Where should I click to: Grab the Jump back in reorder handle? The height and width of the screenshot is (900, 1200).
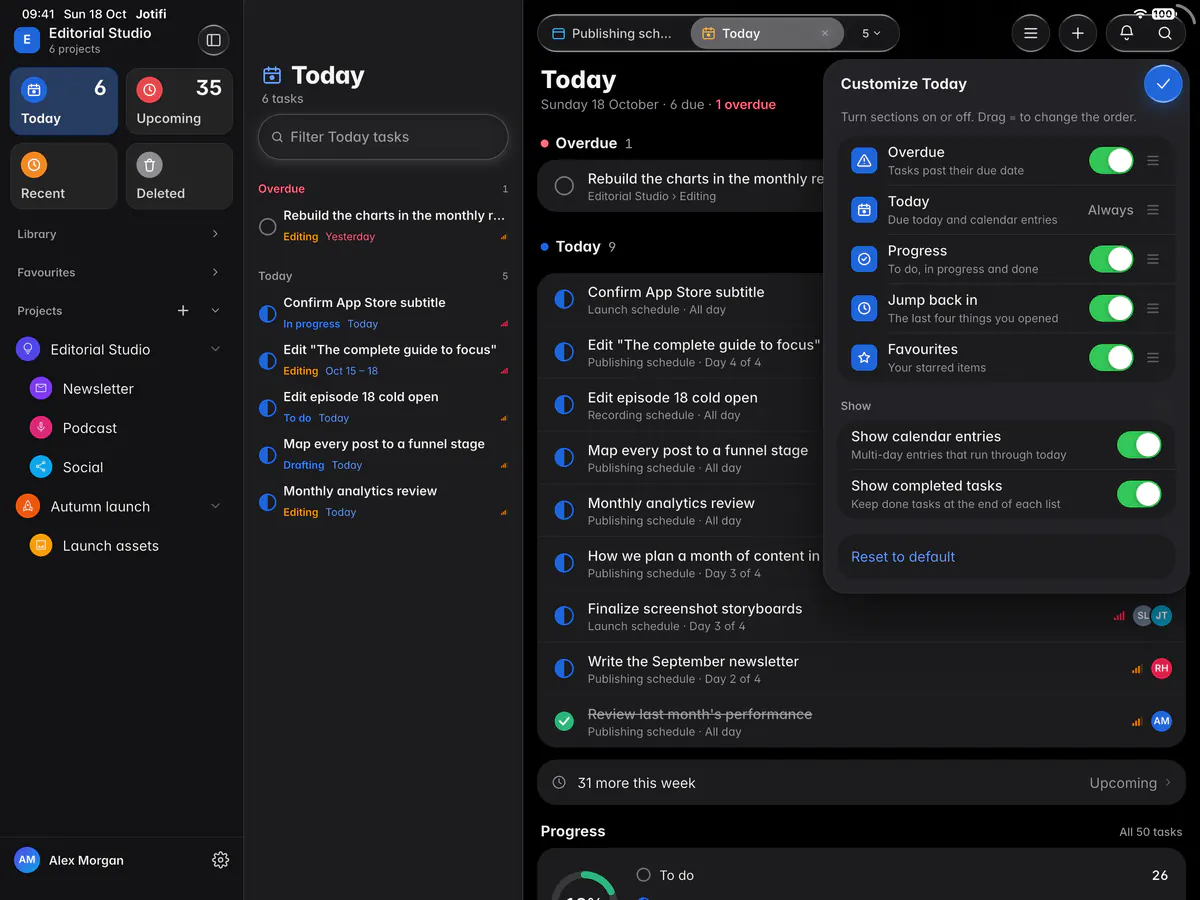pyautogui.click(x=1153, y=308)
